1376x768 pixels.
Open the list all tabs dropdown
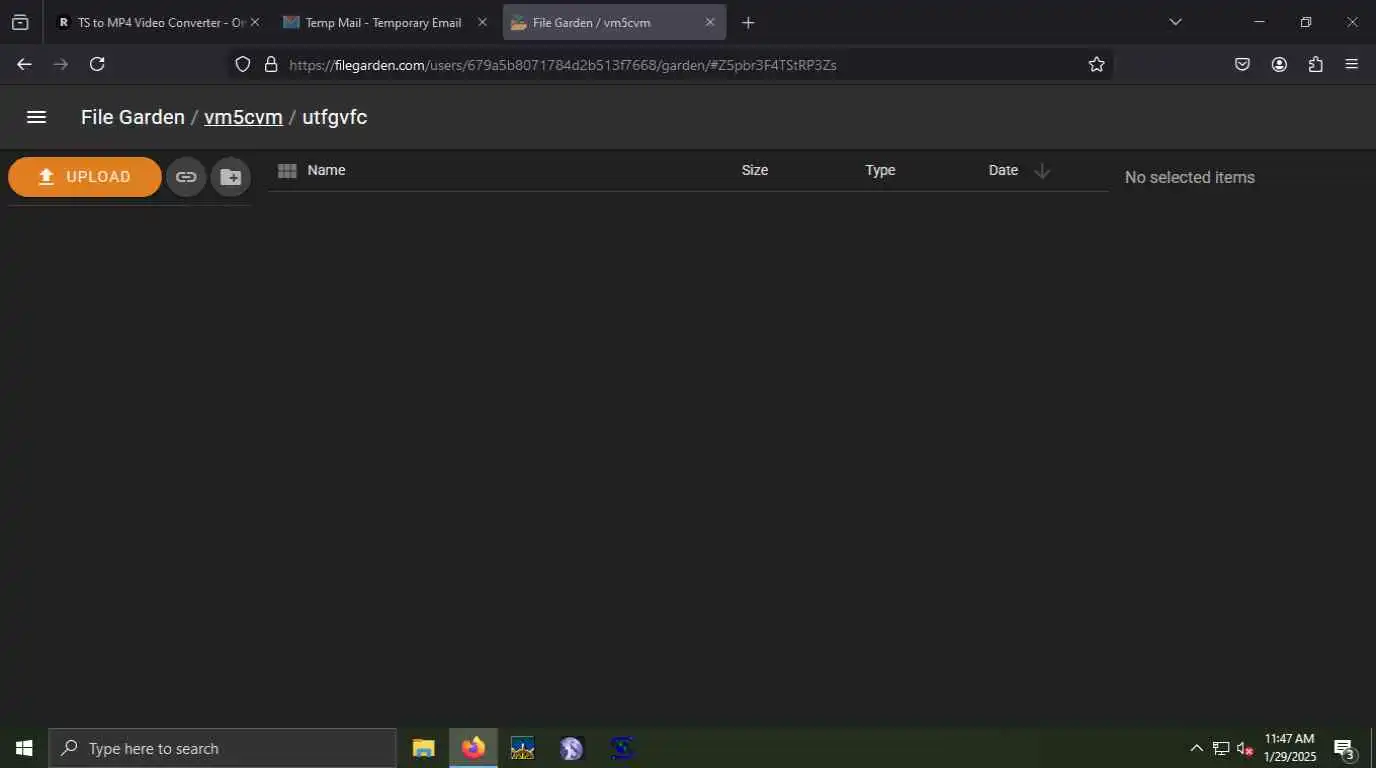pyautogui.click(x=1175, y=22)
